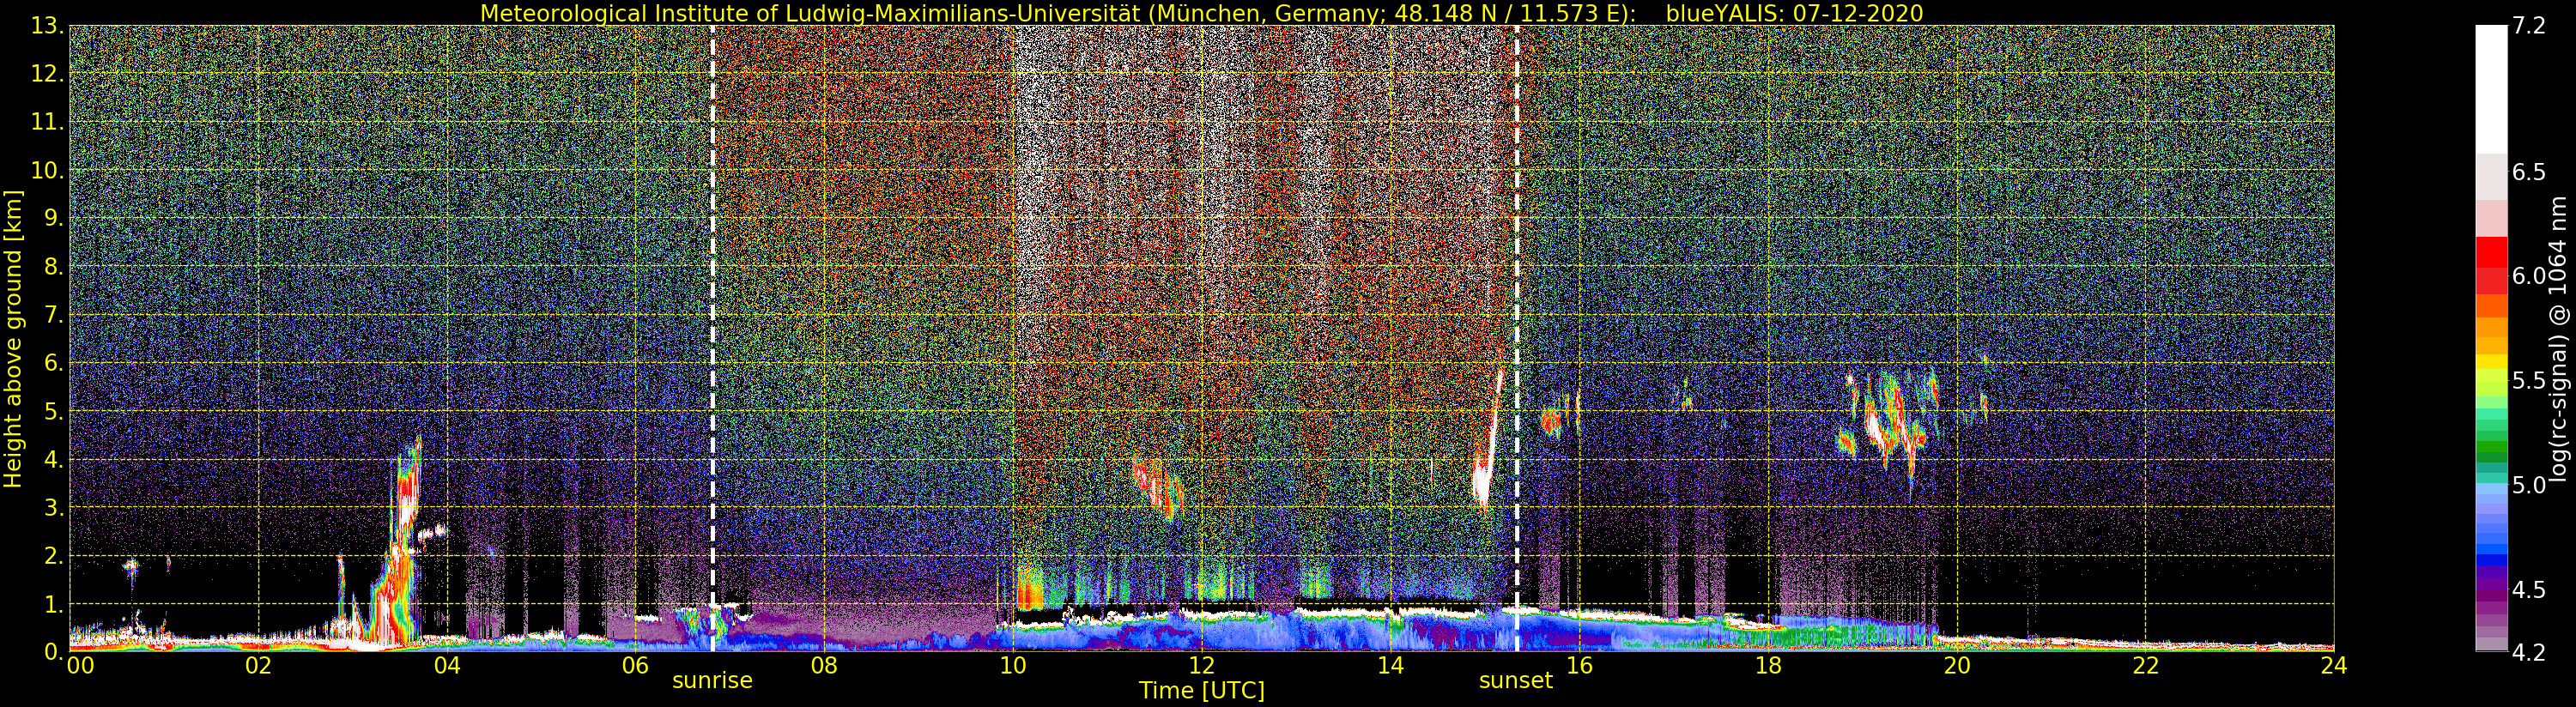The height and width of the screenshot is (707, 2576).
Task: Click the '06' time tick label
Action: [635, 665]
